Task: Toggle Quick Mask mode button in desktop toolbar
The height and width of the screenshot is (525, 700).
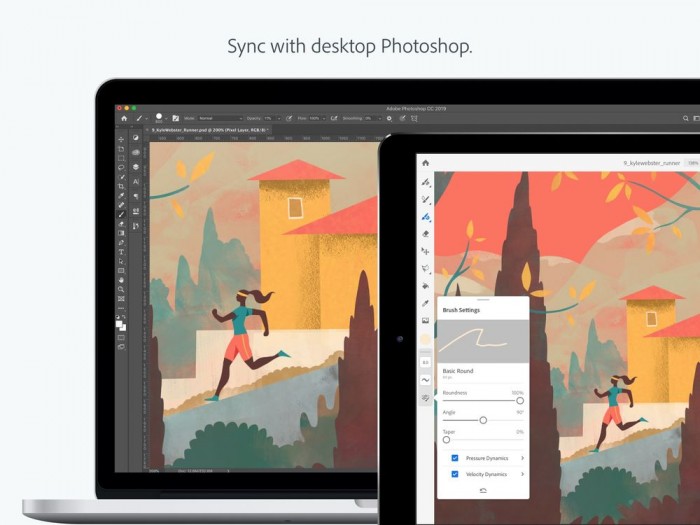Action: (x=121, y=338)
